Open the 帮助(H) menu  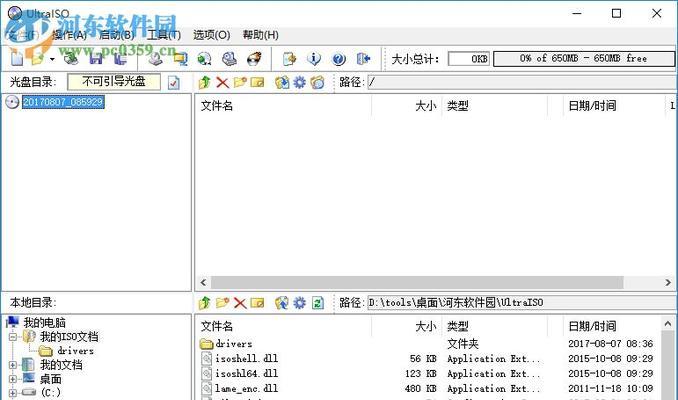260,35
